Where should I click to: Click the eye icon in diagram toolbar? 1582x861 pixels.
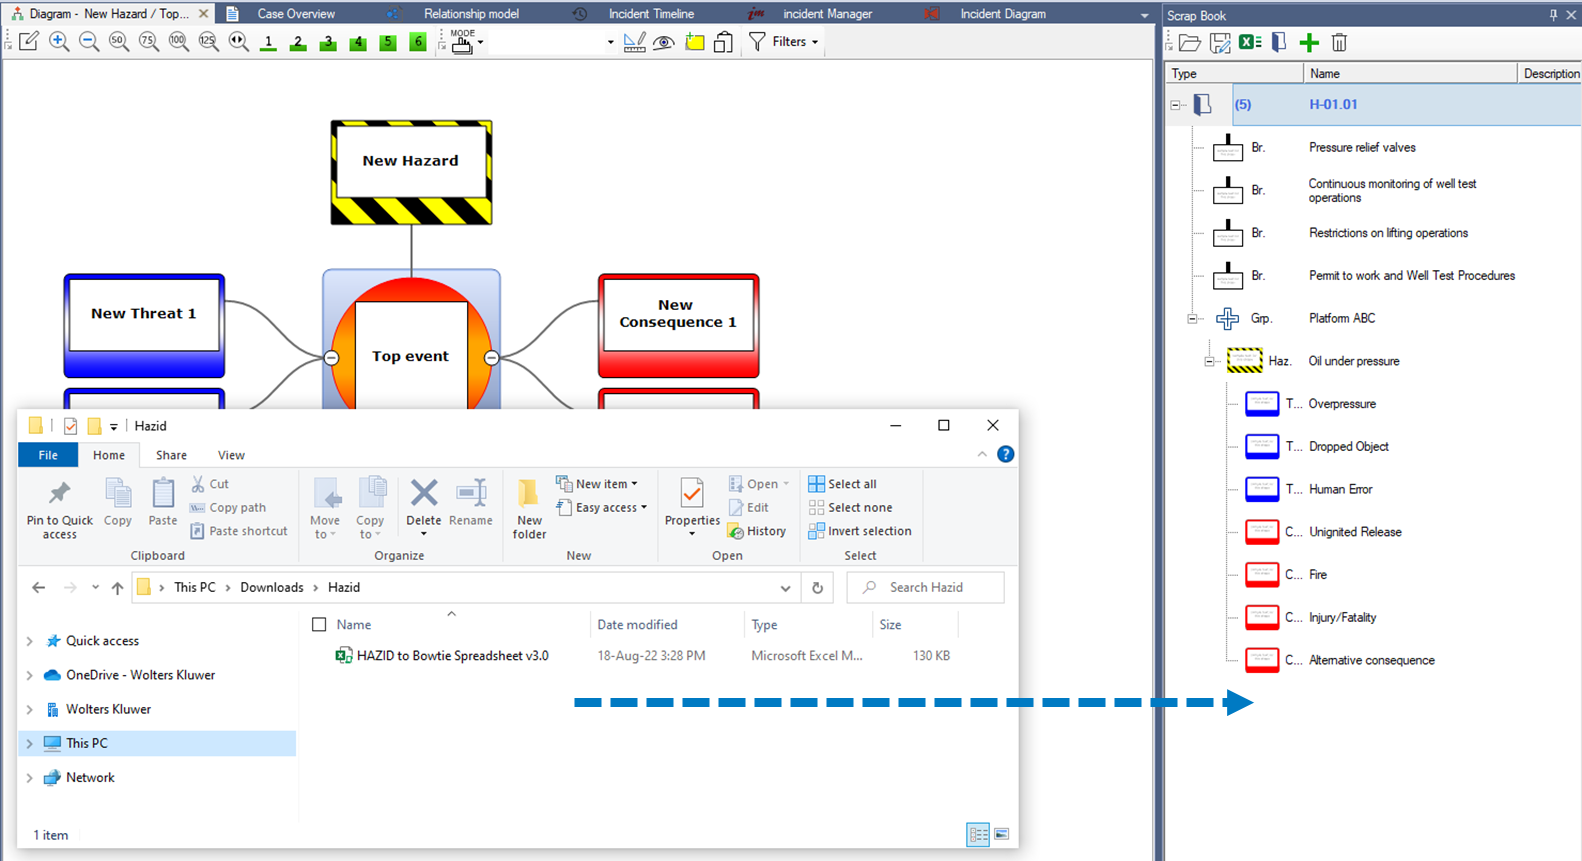point(663,42)
